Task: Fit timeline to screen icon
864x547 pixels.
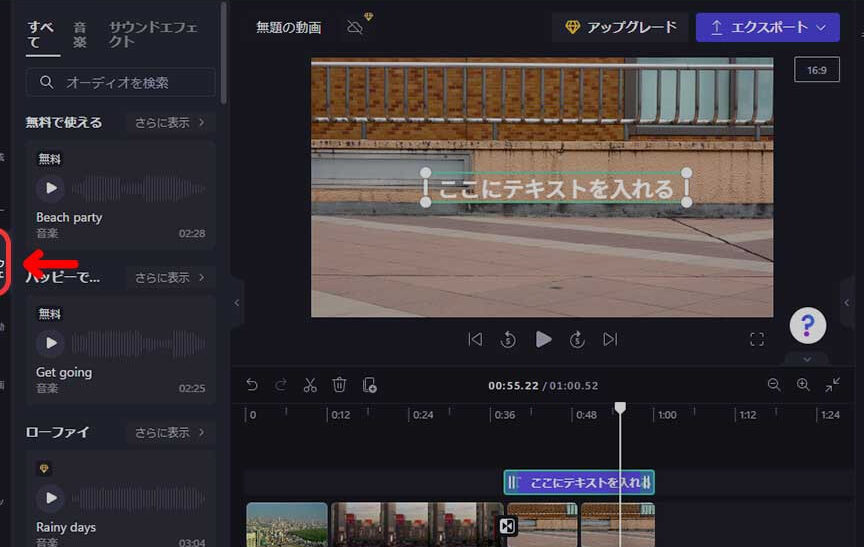Action: pyautogui.click(x=833, y=384)
